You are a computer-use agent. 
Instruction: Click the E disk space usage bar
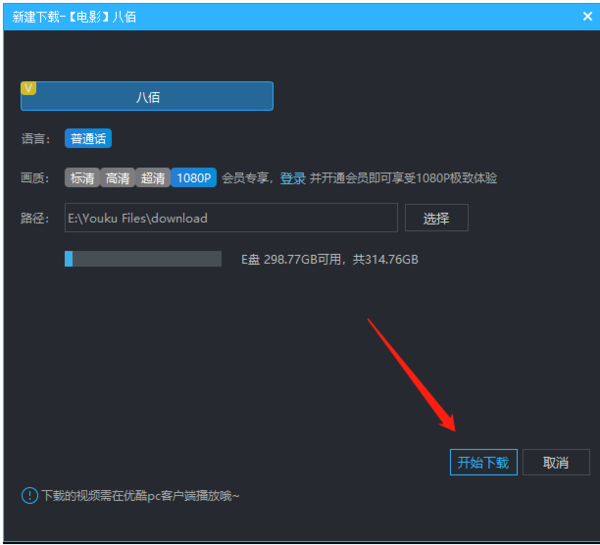point(143,259)
